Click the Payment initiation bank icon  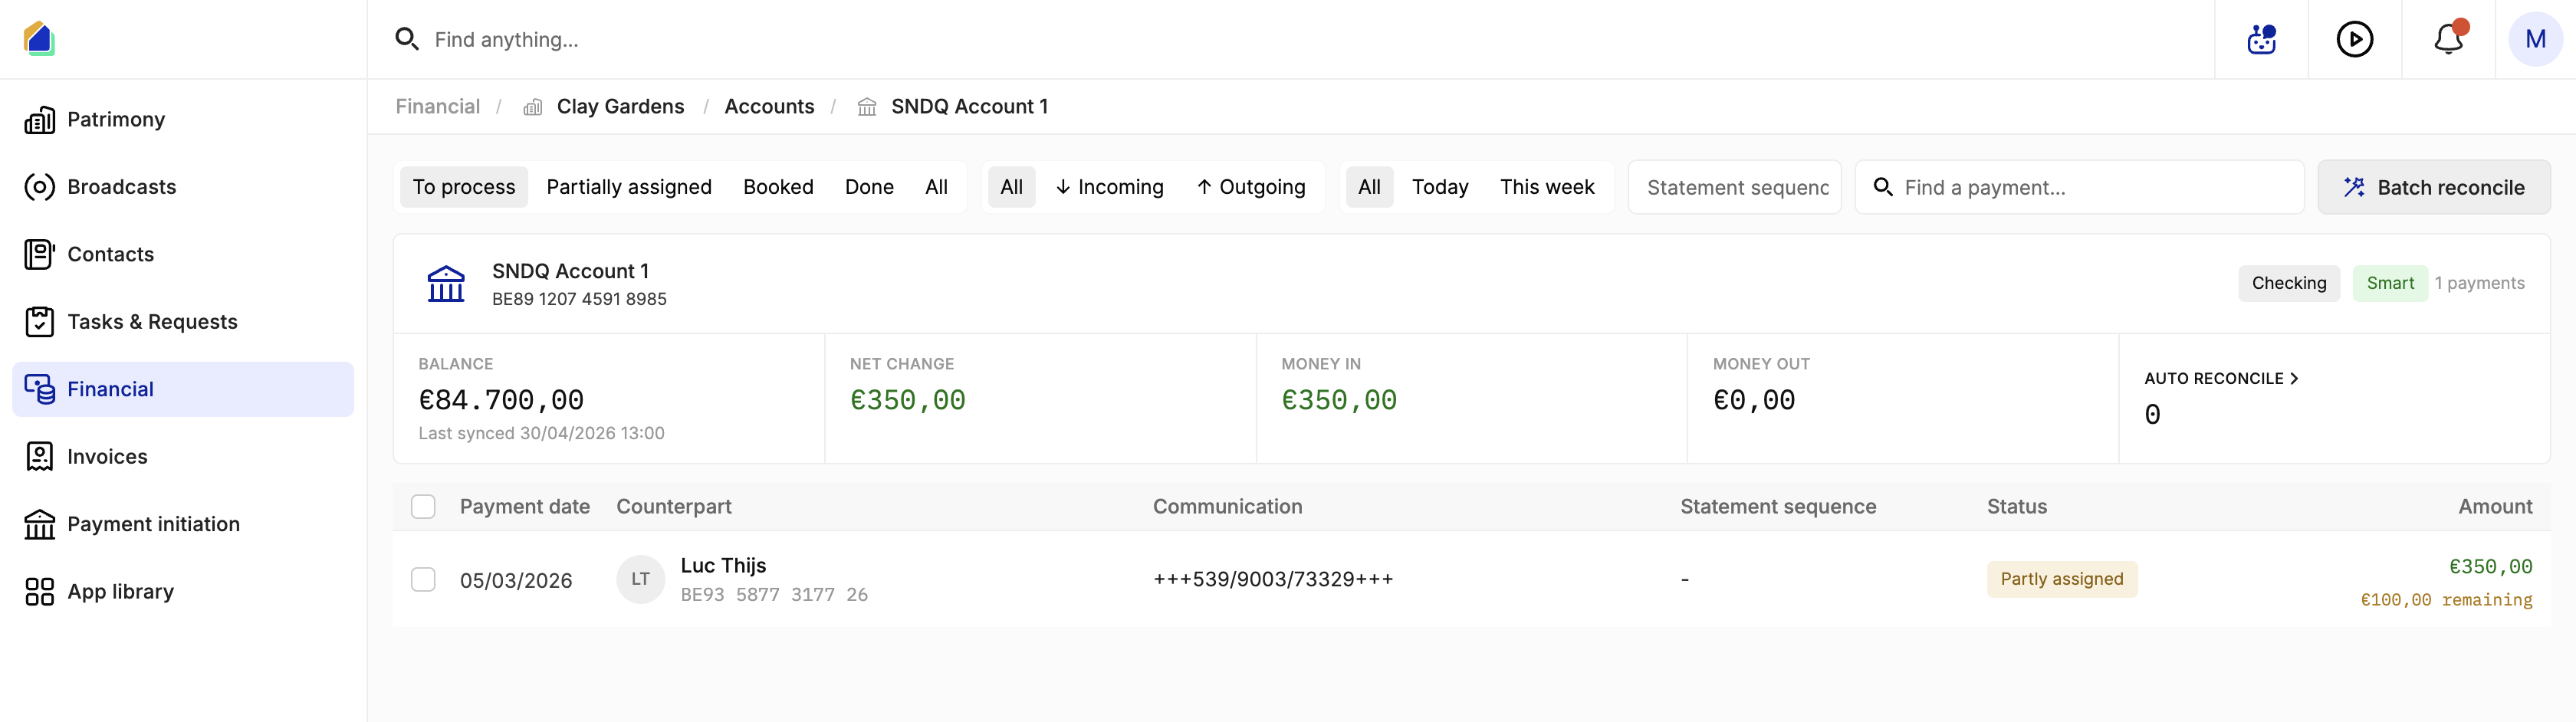39,524
